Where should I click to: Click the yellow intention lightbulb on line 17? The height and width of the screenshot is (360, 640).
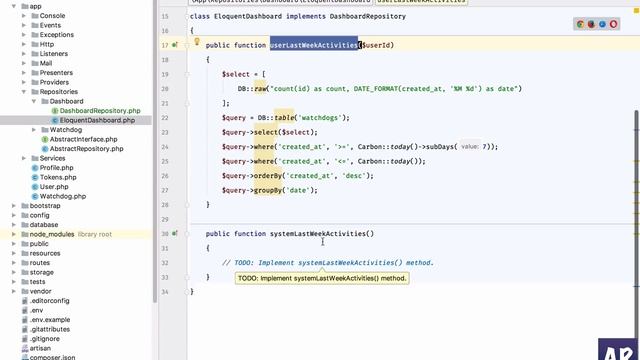197,41
